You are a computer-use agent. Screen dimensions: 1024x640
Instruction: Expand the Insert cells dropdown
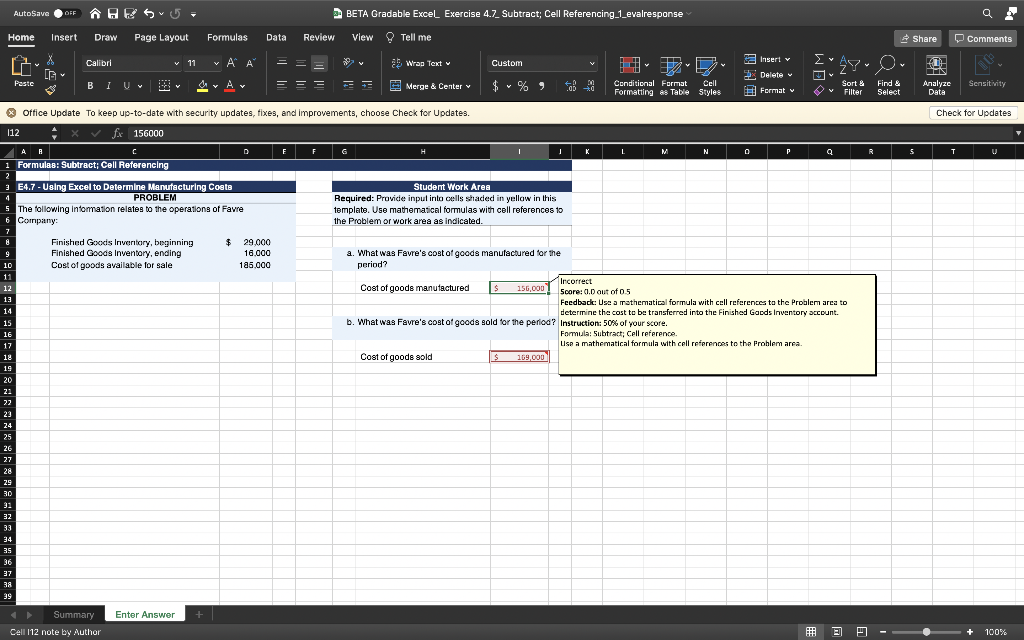pyautogui.click(x=788, y=59)
